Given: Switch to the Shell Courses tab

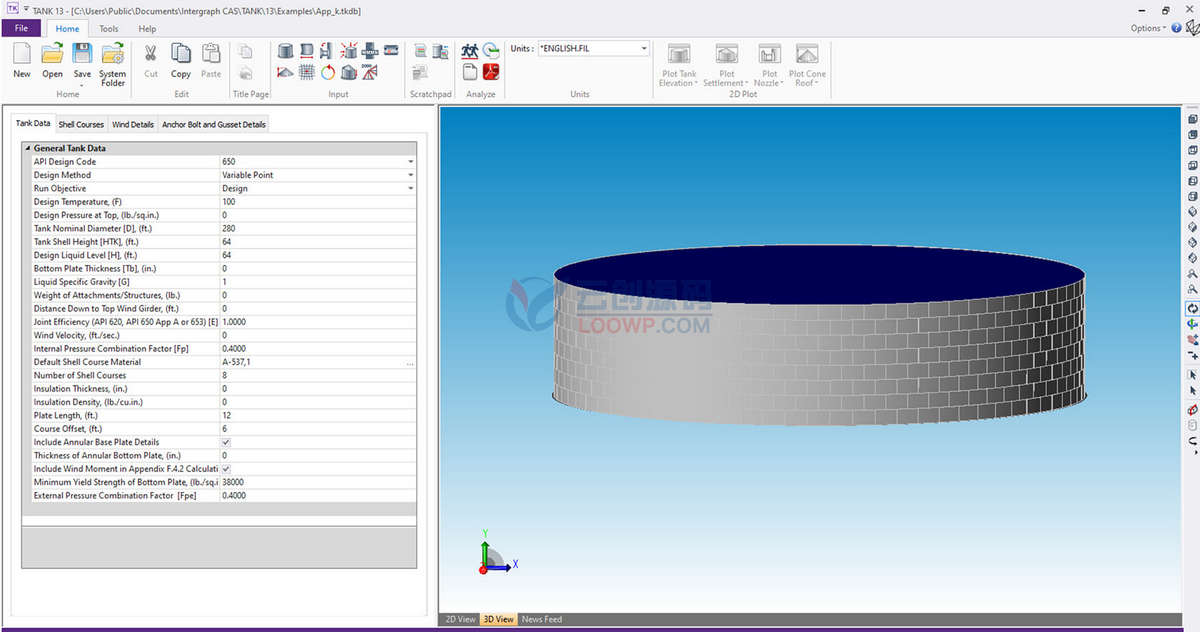Looking at the screenshot, I should [81, 124].
